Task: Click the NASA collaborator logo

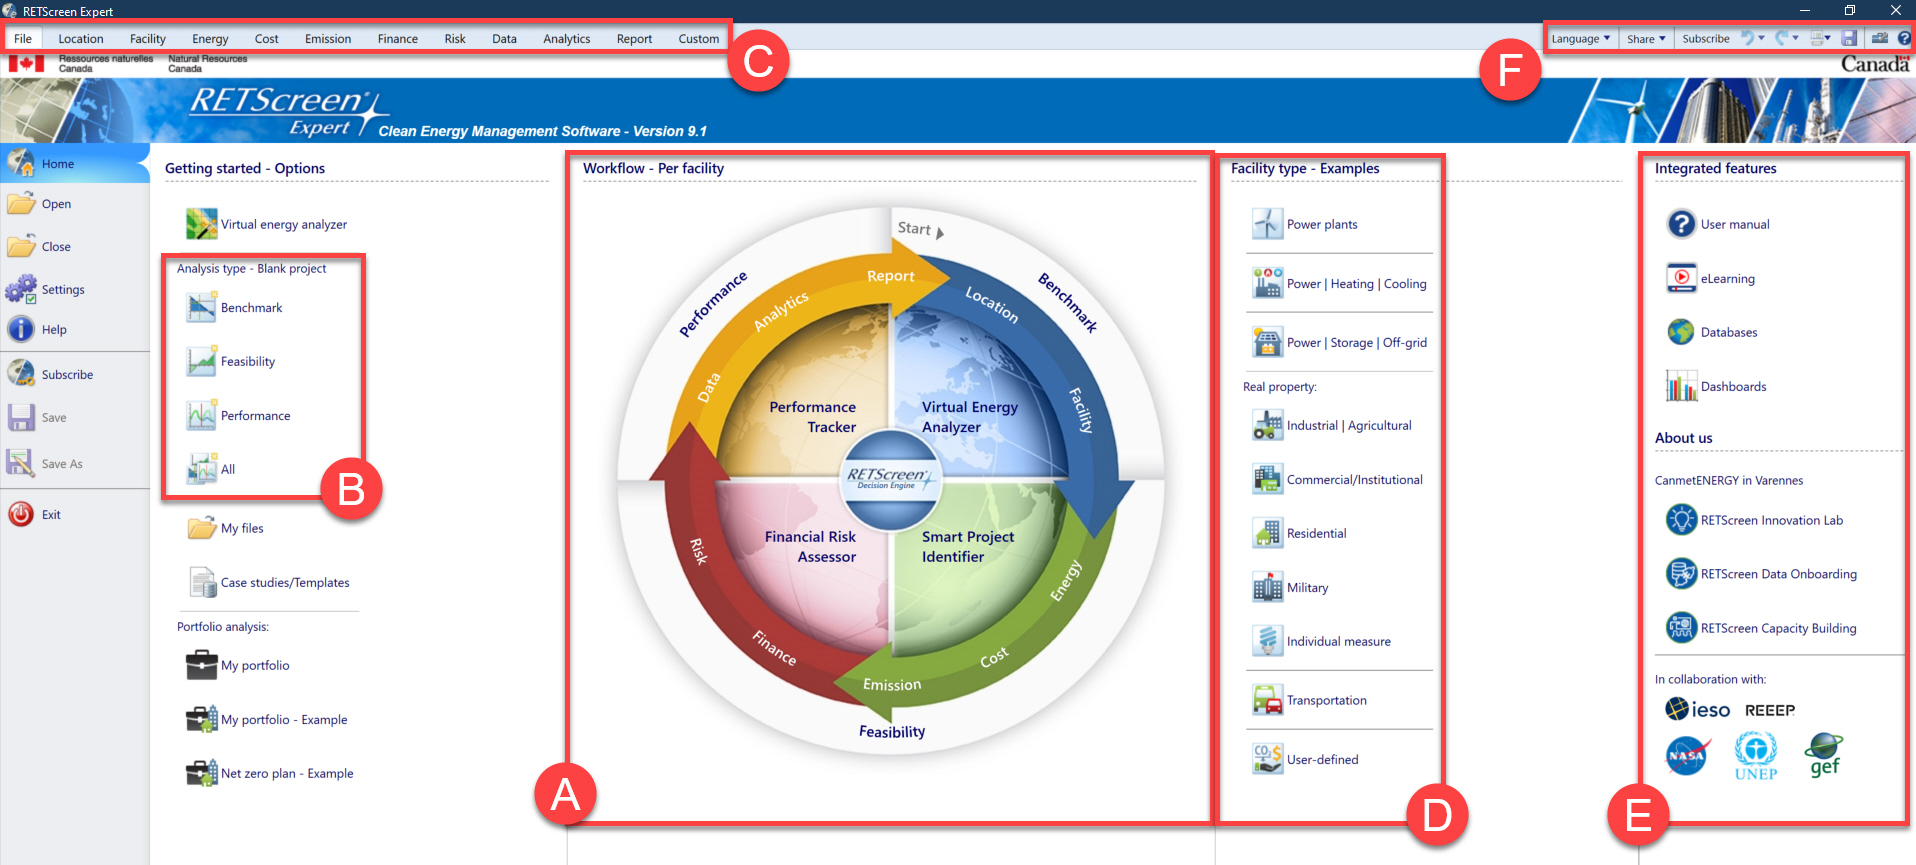Action: (x=1687, y=756)
